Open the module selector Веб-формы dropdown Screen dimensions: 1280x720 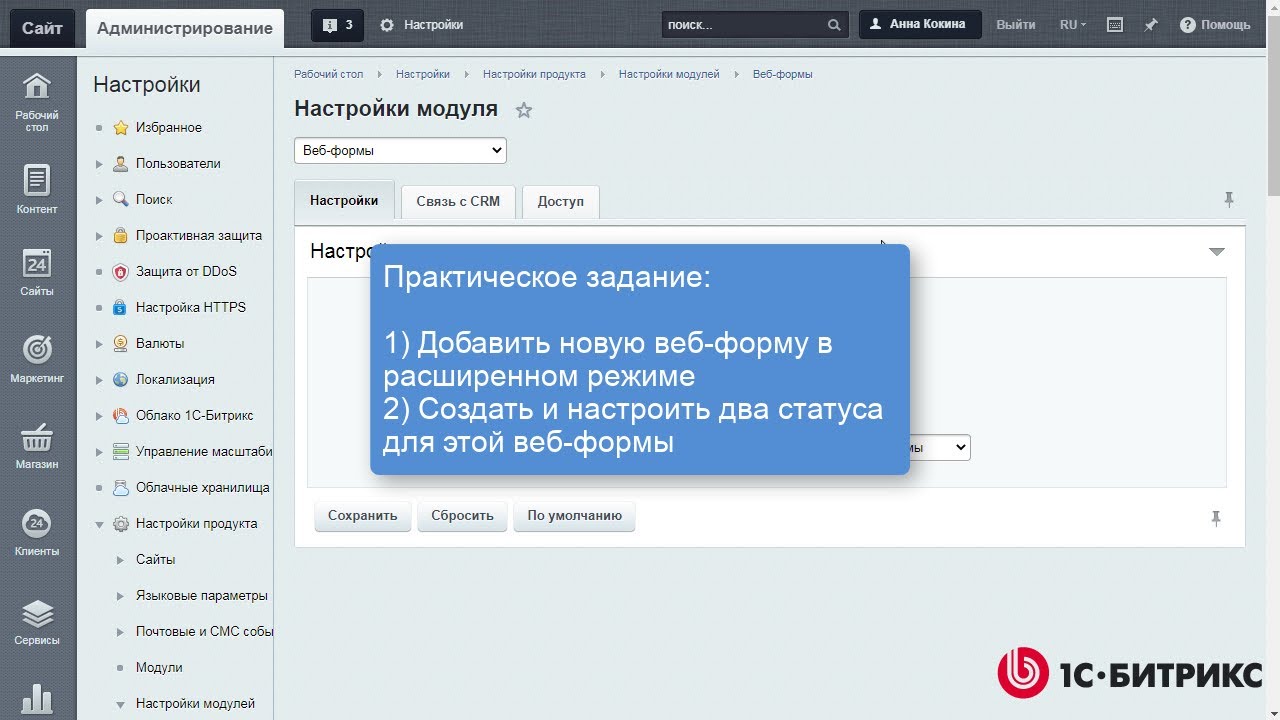400,151
